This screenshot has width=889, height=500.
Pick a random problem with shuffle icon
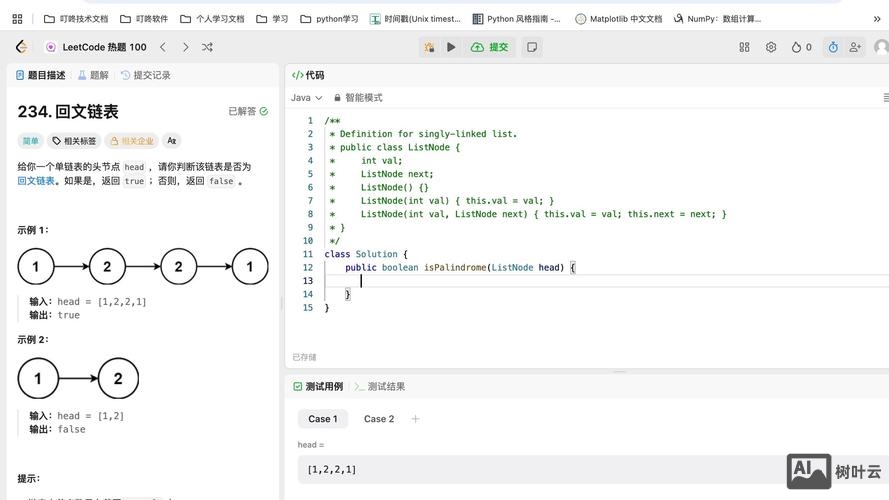click(x=207, y=47)
